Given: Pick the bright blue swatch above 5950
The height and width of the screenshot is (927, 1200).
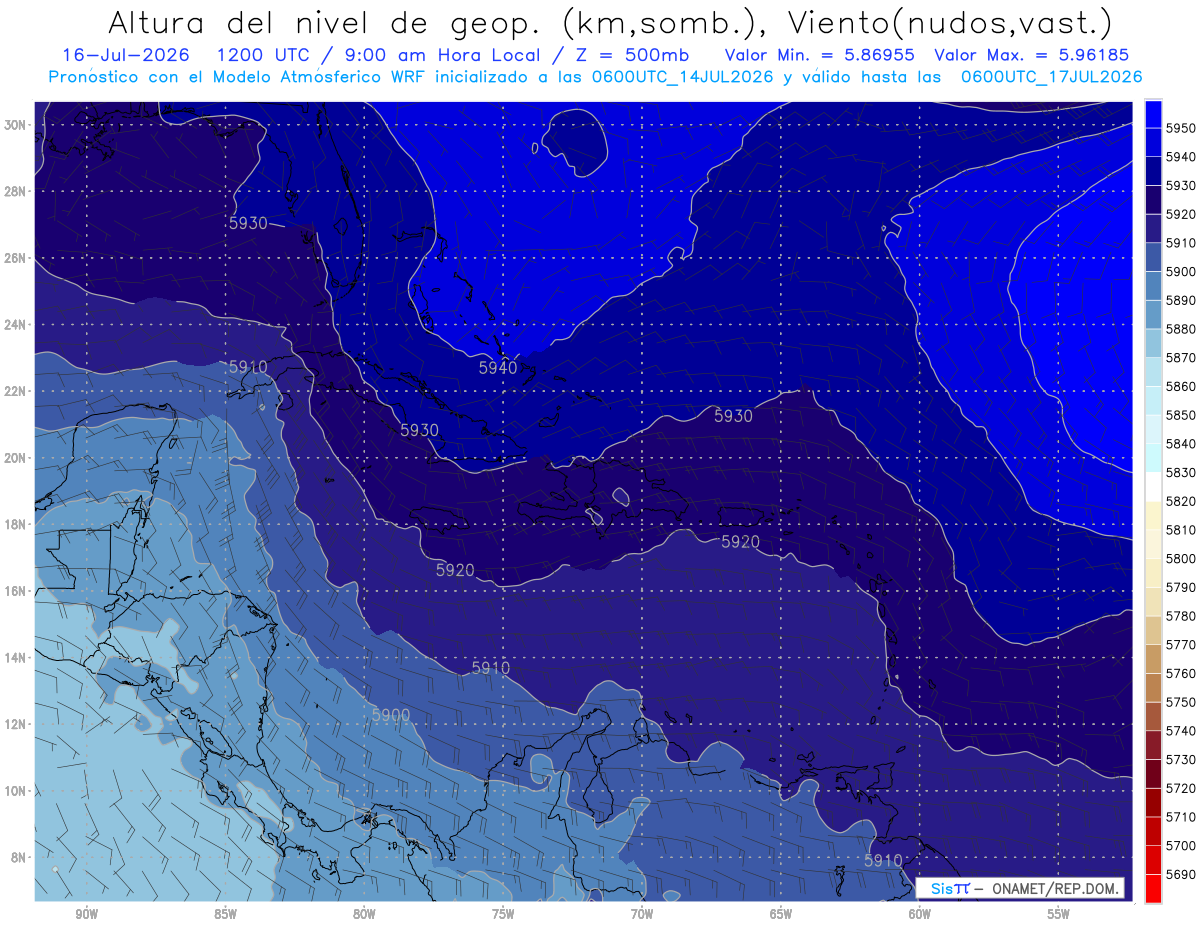Looking at the screenshot, I should click(1153, 114).
